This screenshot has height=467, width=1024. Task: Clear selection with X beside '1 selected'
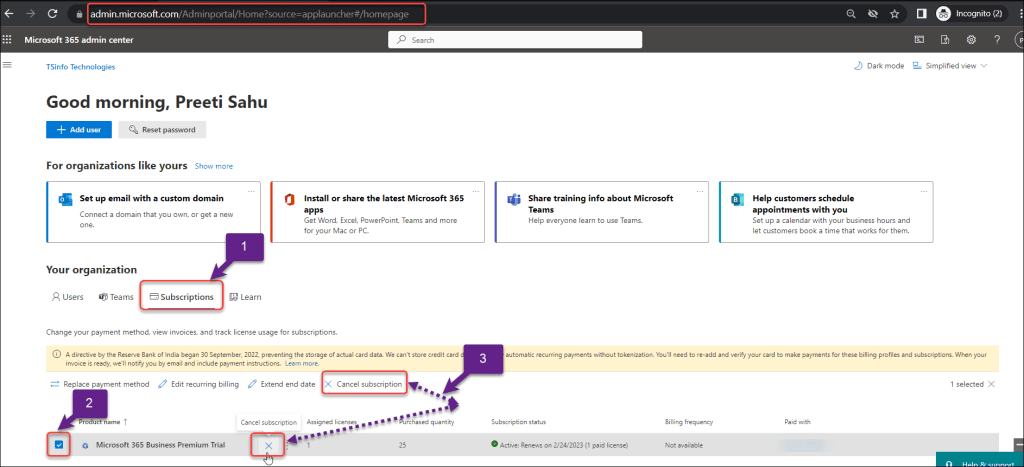tap(991, 384)
